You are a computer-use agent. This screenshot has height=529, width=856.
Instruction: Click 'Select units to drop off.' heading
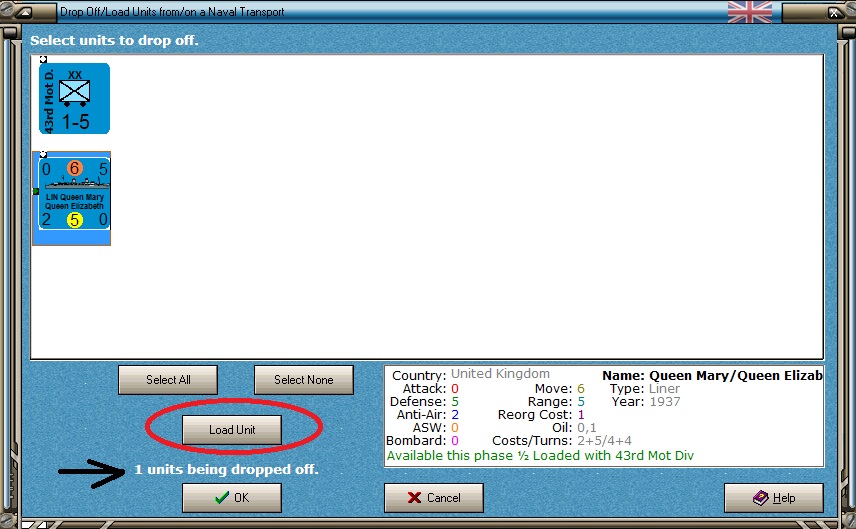pos(114,40)
